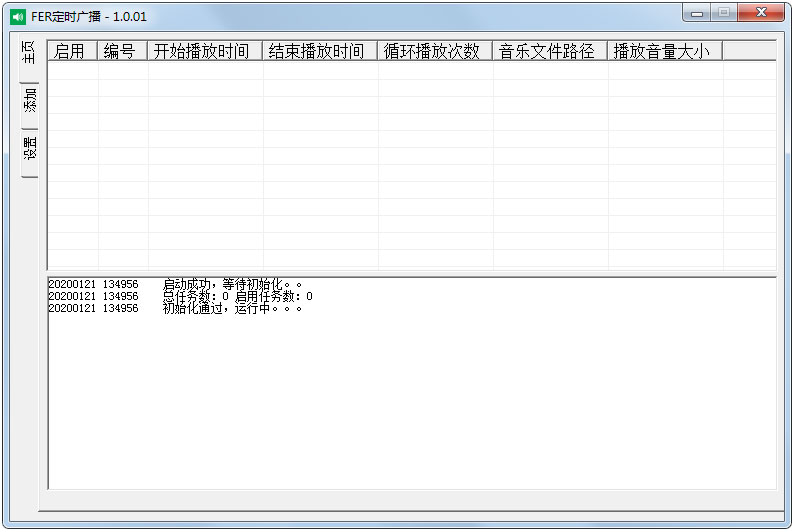Minimize the FER定时广播 window
The height and width of the screenshot is (532, 796).
click(697, 12)
